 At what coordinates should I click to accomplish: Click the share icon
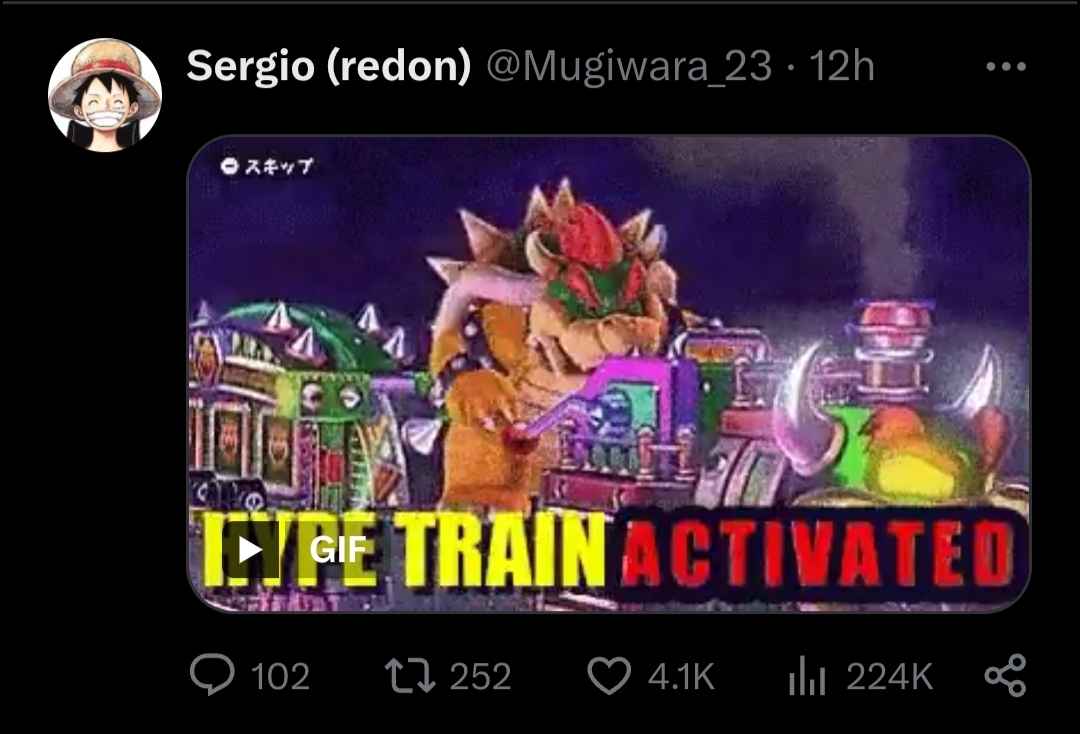1006,675
